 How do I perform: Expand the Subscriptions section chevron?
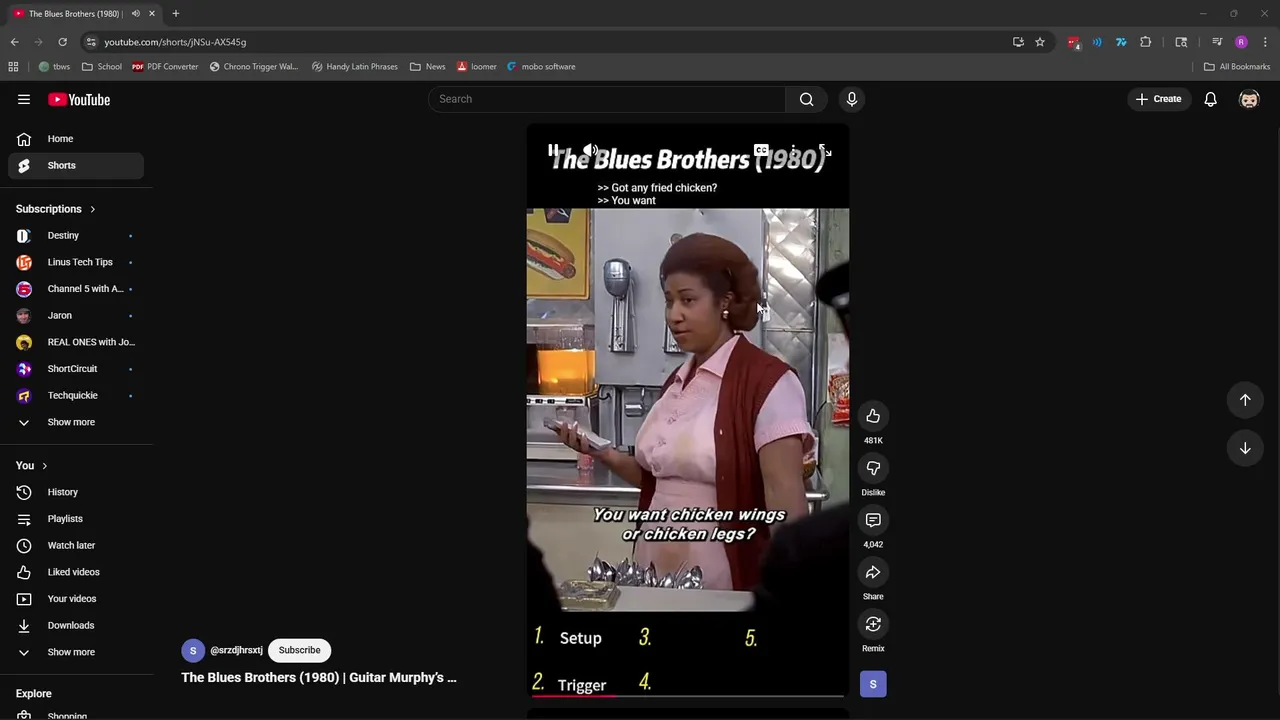pos(92,209)
